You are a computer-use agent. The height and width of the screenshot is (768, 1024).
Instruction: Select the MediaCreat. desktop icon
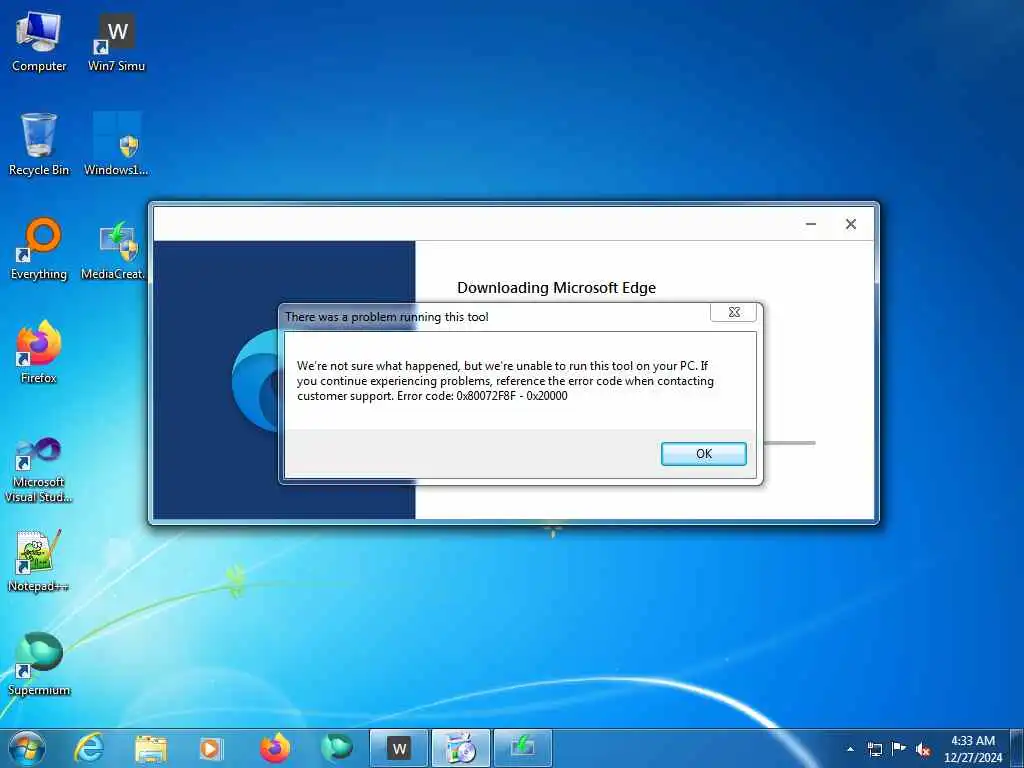point(113,249)
